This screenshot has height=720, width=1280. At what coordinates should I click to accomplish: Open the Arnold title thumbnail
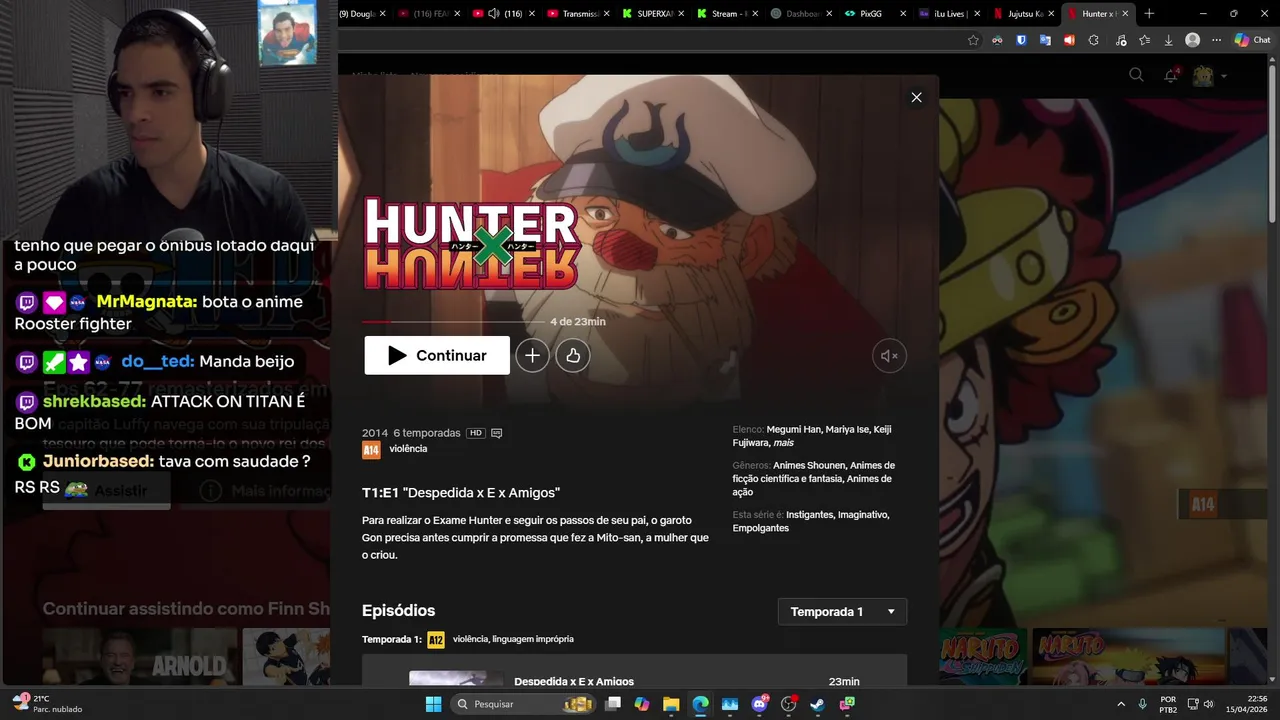(x=140, y=656)
